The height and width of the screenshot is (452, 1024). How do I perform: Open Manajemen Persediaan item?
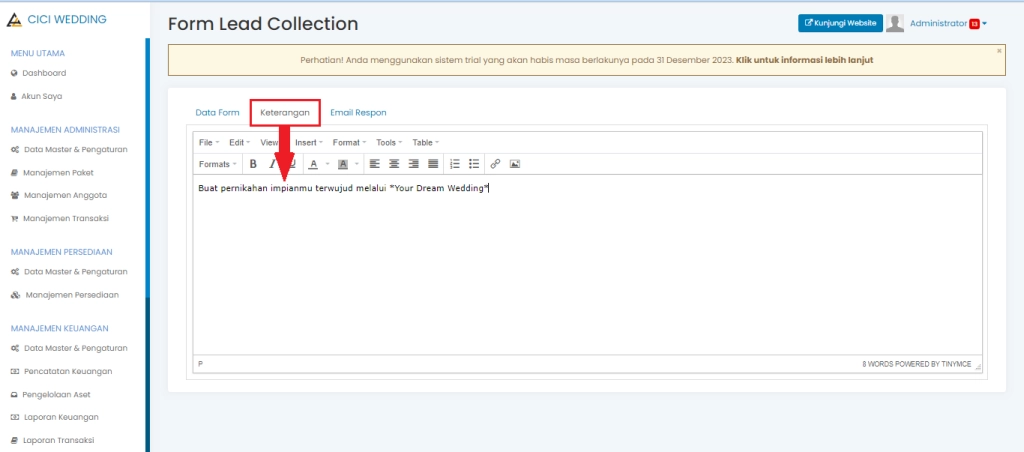(72, 295)
